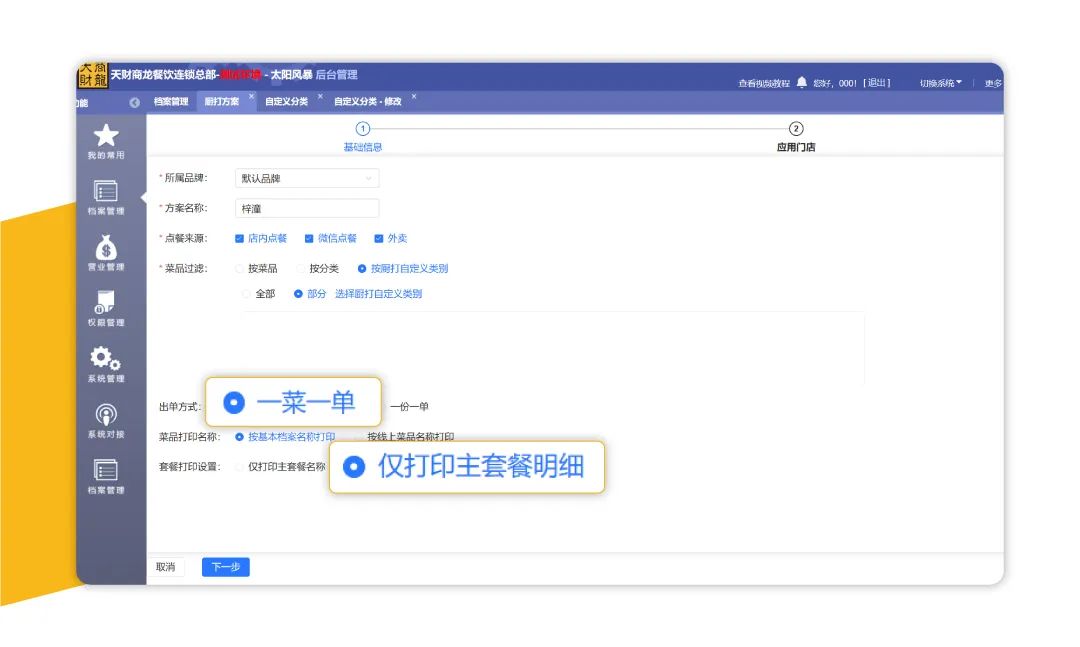Click the 应用门店 step label
The width and height of the screenshot is (1080, 647).
[796, 147]
